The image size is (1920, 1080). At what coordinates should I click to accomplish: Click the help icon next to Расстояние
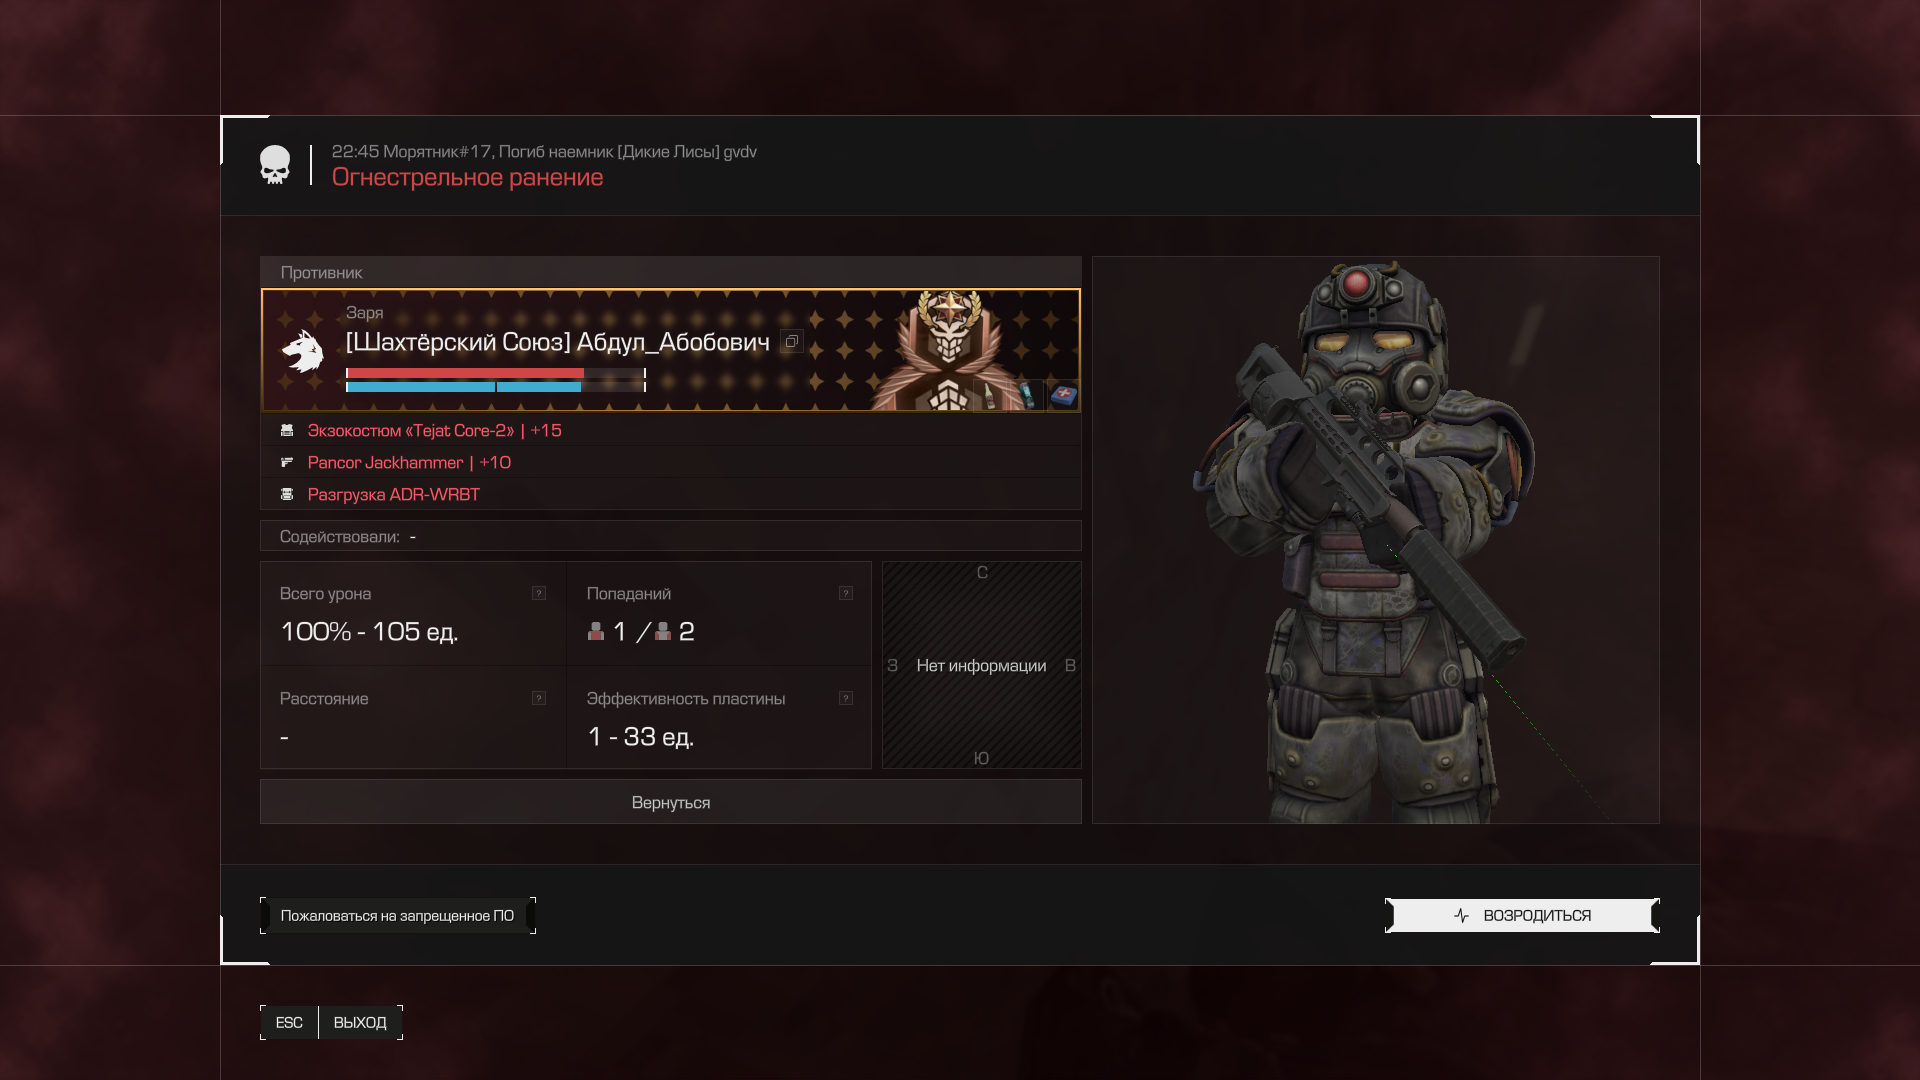[539, 698]
